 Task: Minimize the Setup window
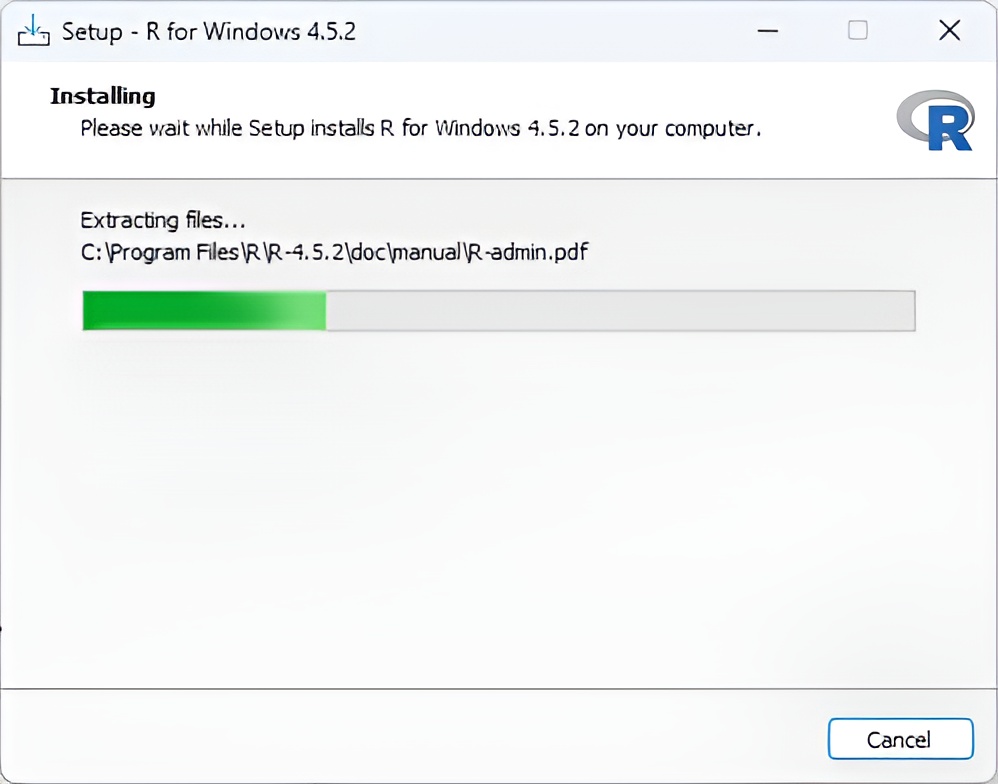tap(768, 31)
